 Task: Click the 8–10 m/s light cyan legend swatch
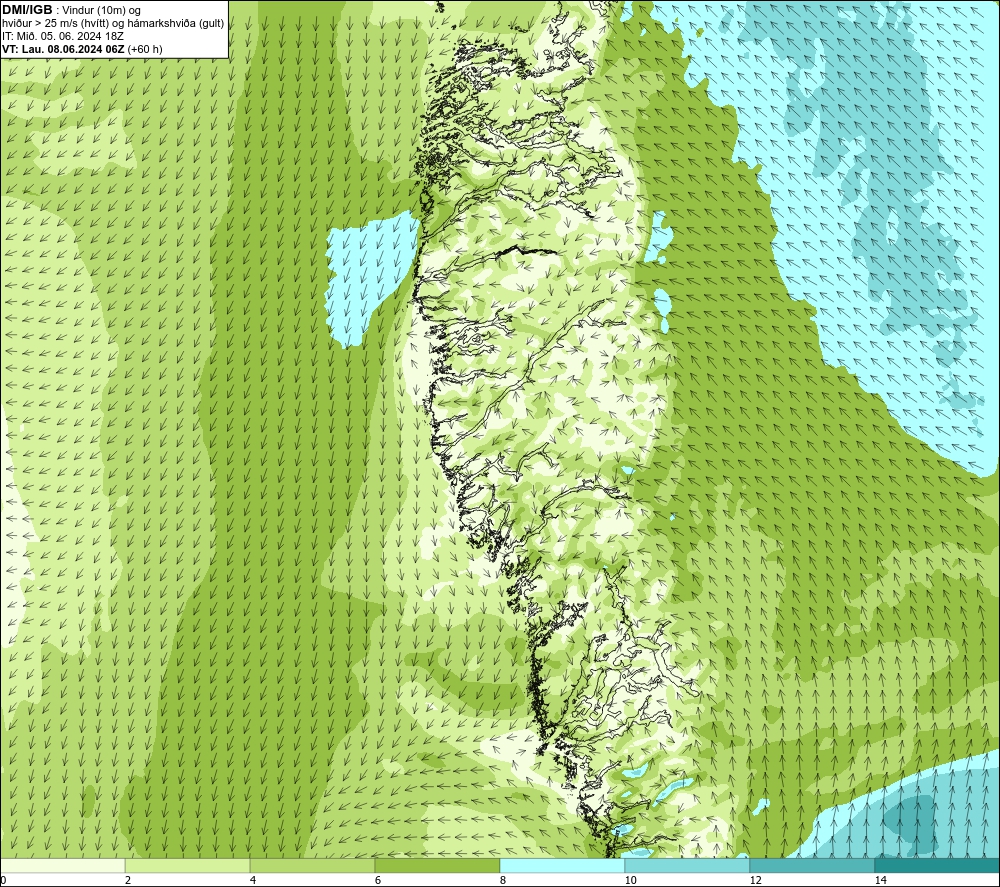[562, 866]
